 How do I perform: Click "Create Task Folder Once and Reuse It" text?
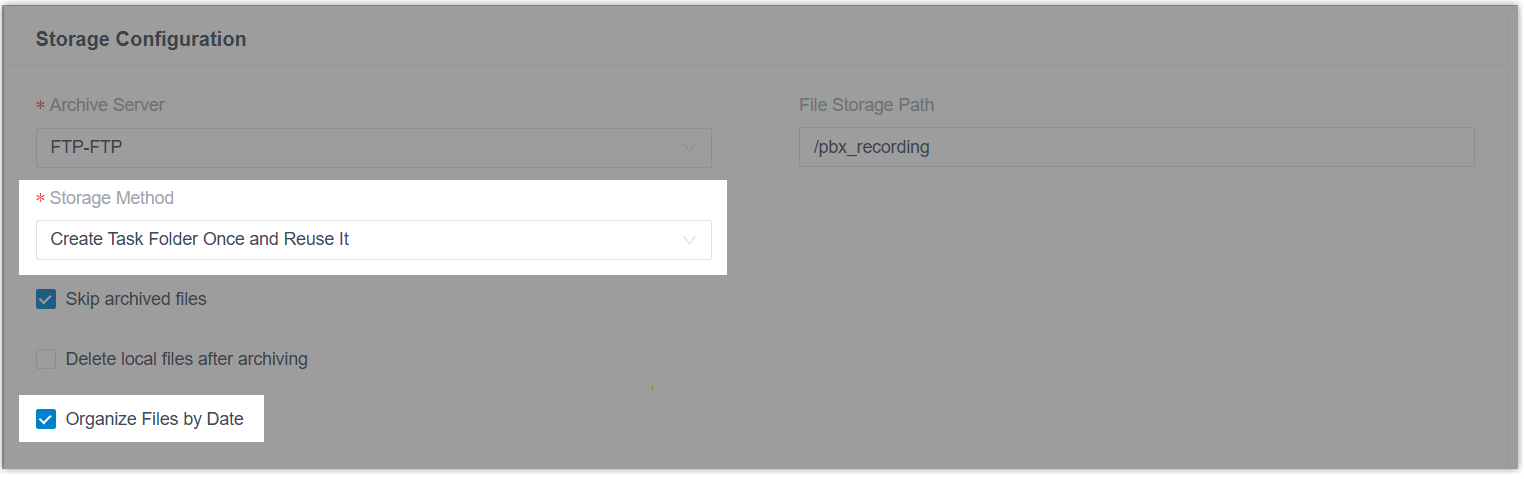[x=200, y=240]
